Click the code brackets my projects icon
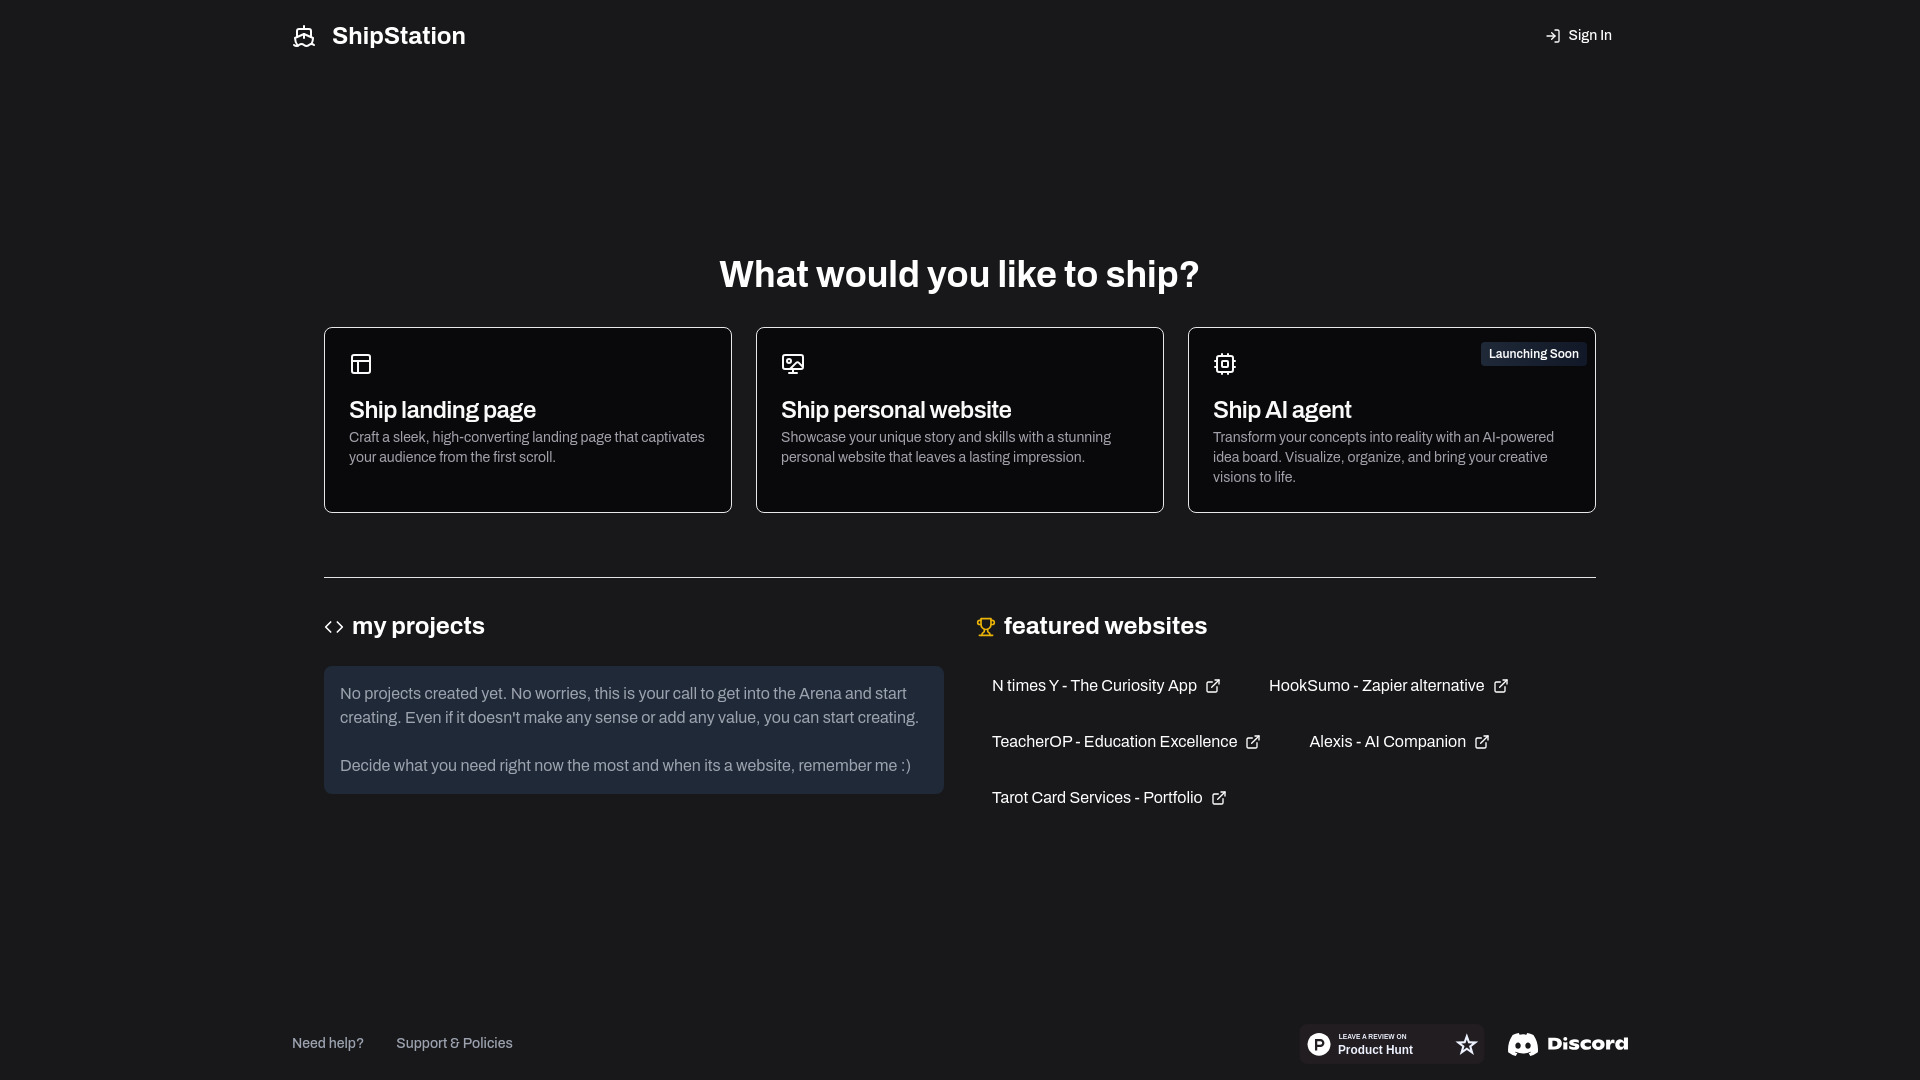 [x=334, y=625]
